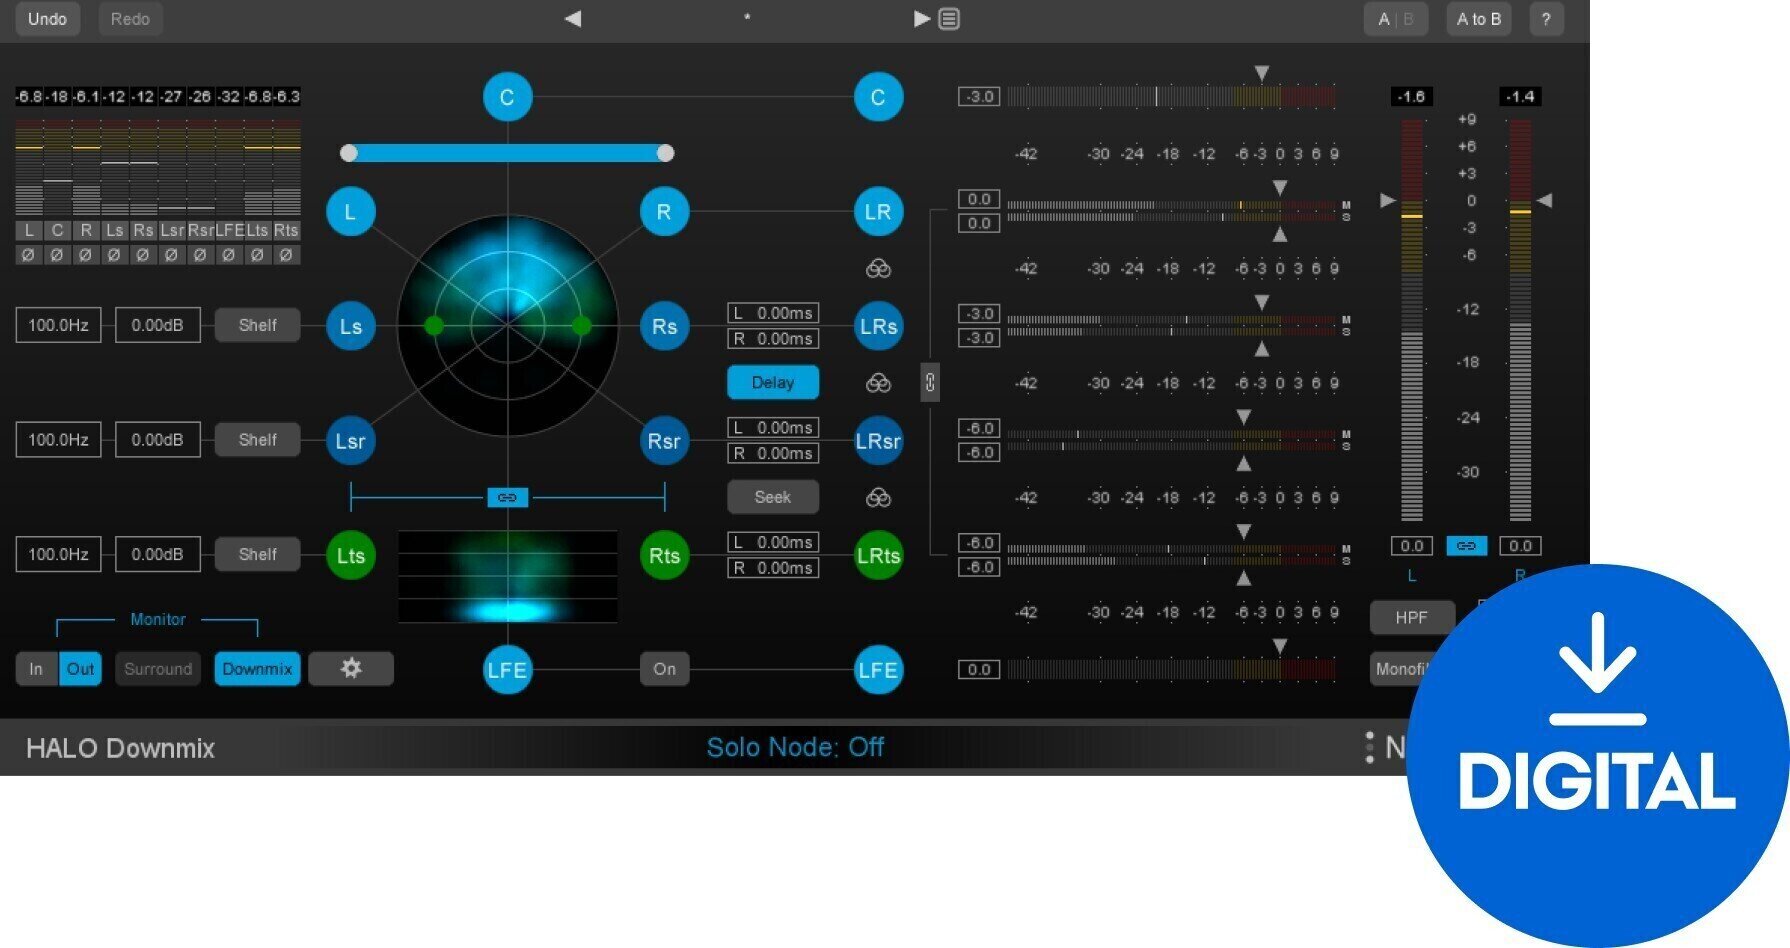Select the Downmix monitor tab
Viewport: 1790px width, 948px height.
pos(257,668)
